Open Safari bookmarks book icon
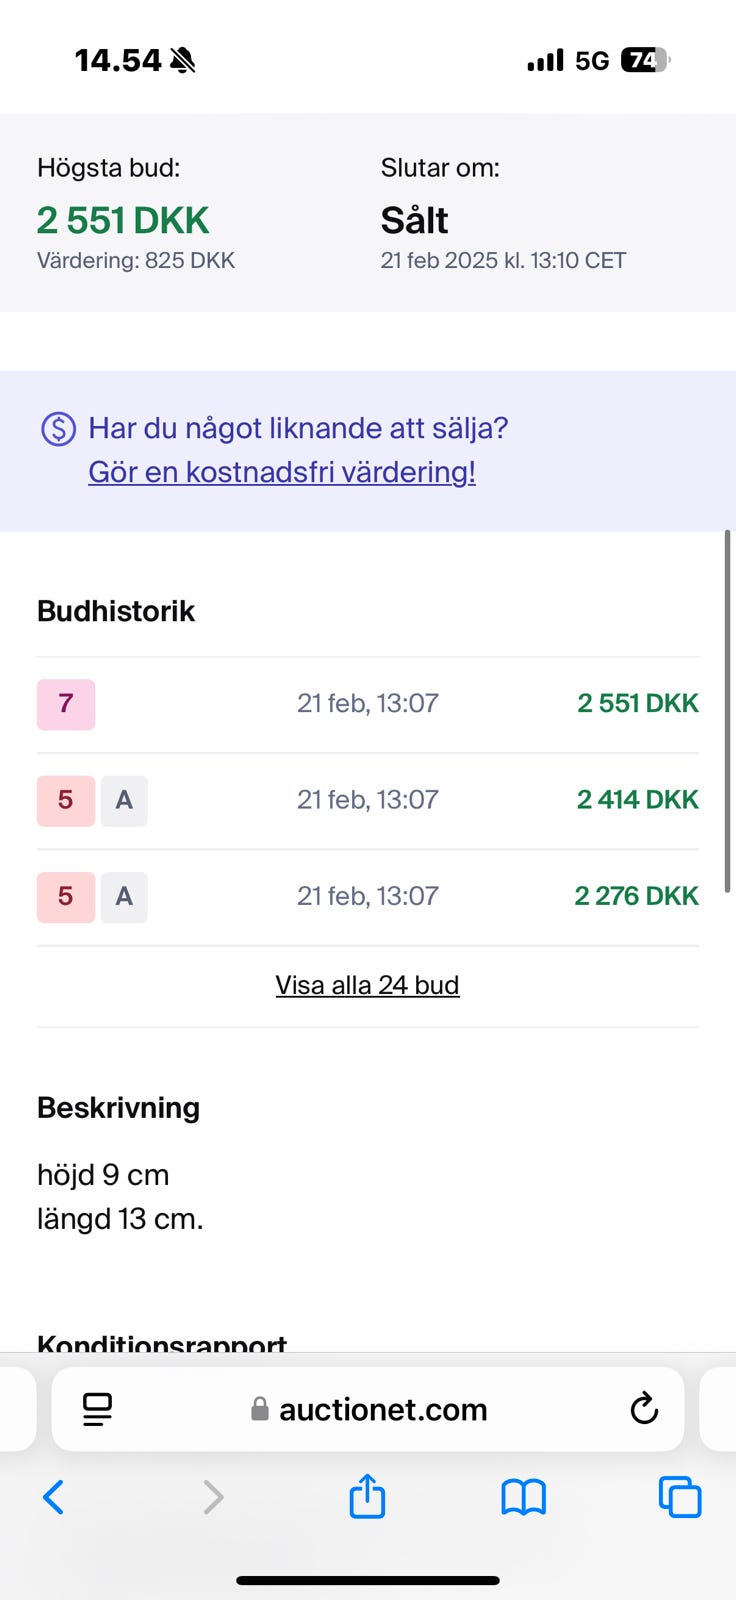736x1600 pixels. coord(523,1497)
